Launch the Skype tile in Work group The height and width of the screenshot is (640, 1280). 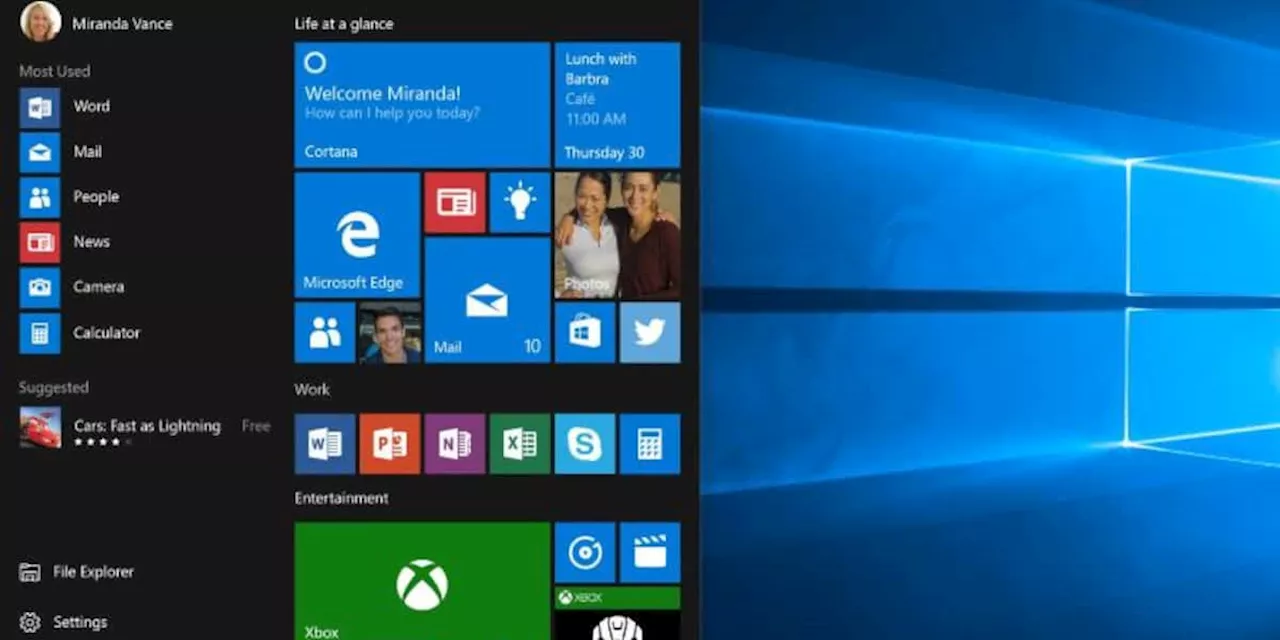pyautogui.click(x=585, y=443)
